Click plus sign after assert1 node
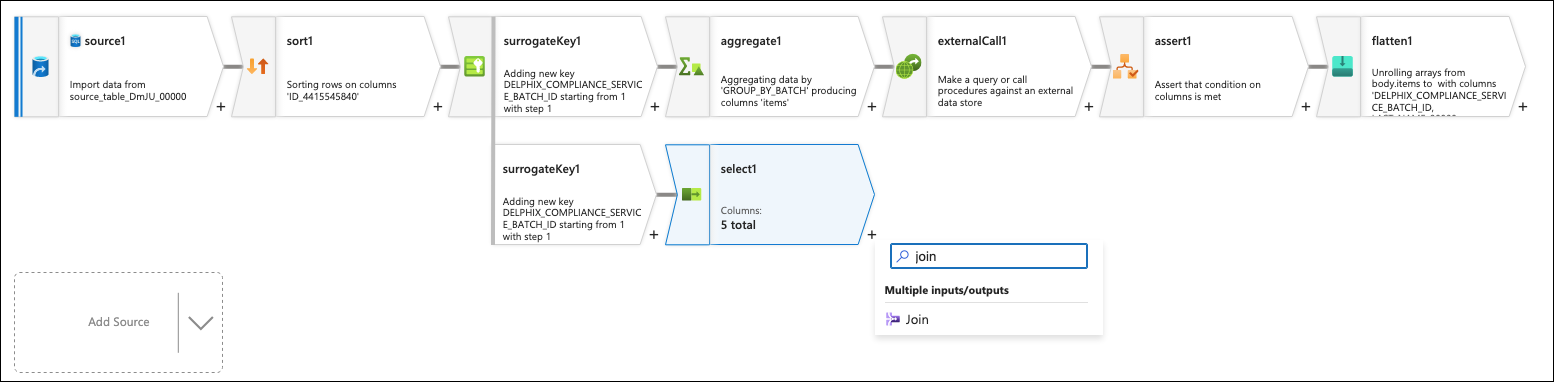This screenshot has height=382, width=1554. [x=1305, y=106]
